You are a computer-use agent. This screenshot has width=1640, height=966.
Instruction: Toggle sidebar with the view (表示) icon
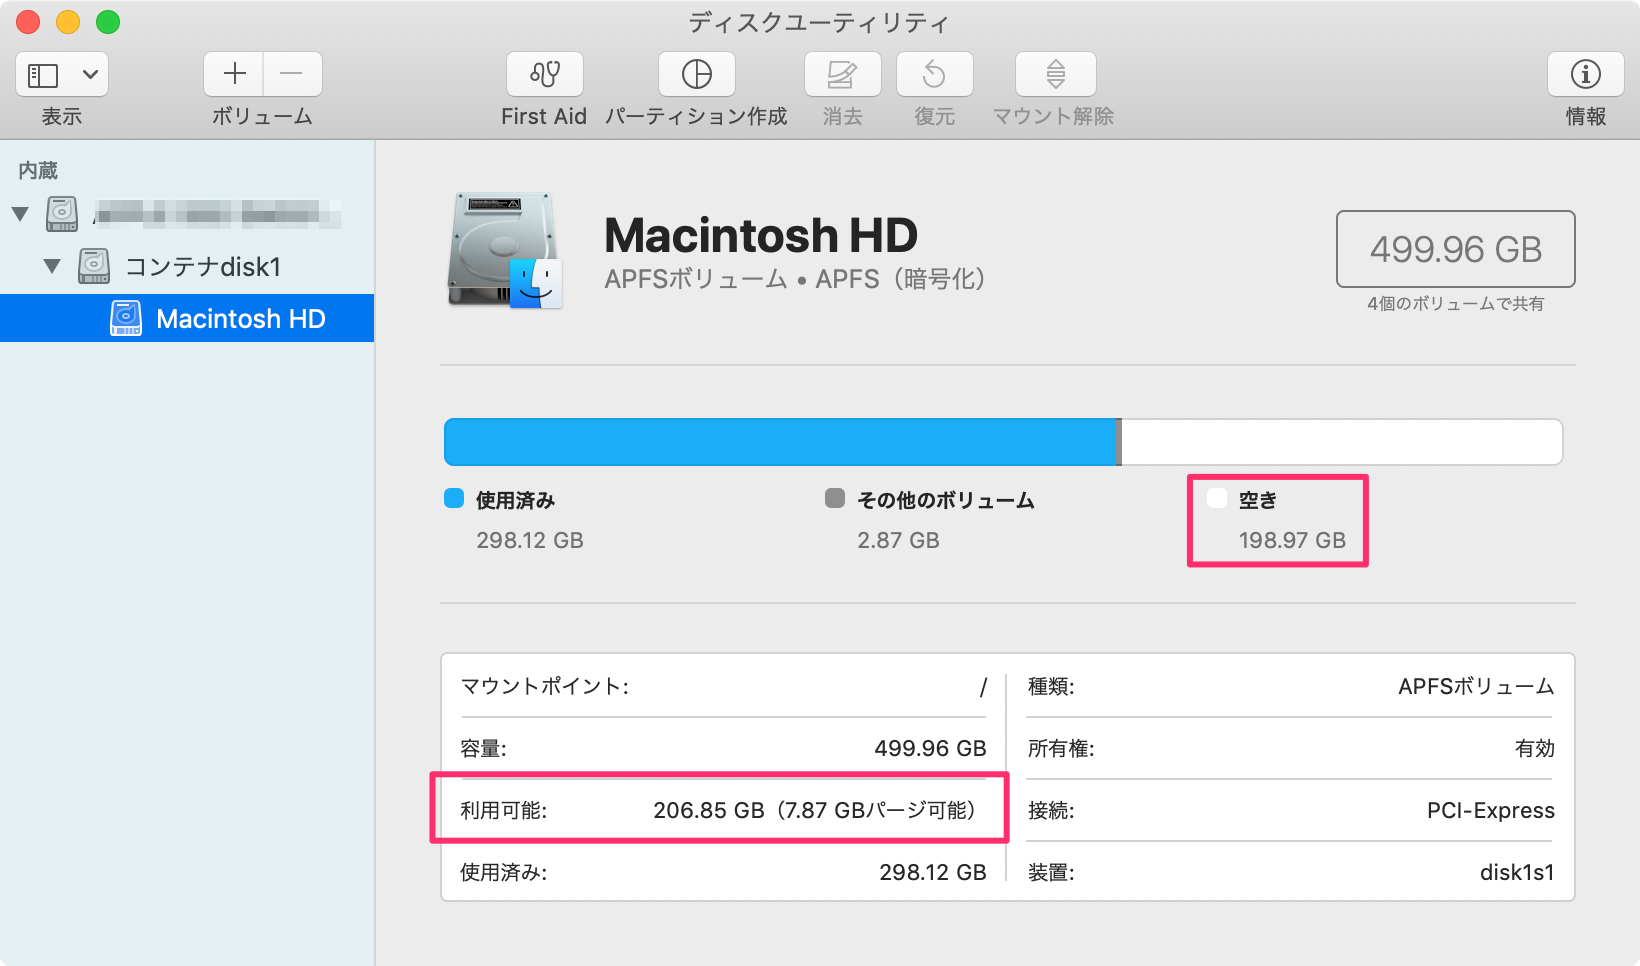(x=43, y=75)
